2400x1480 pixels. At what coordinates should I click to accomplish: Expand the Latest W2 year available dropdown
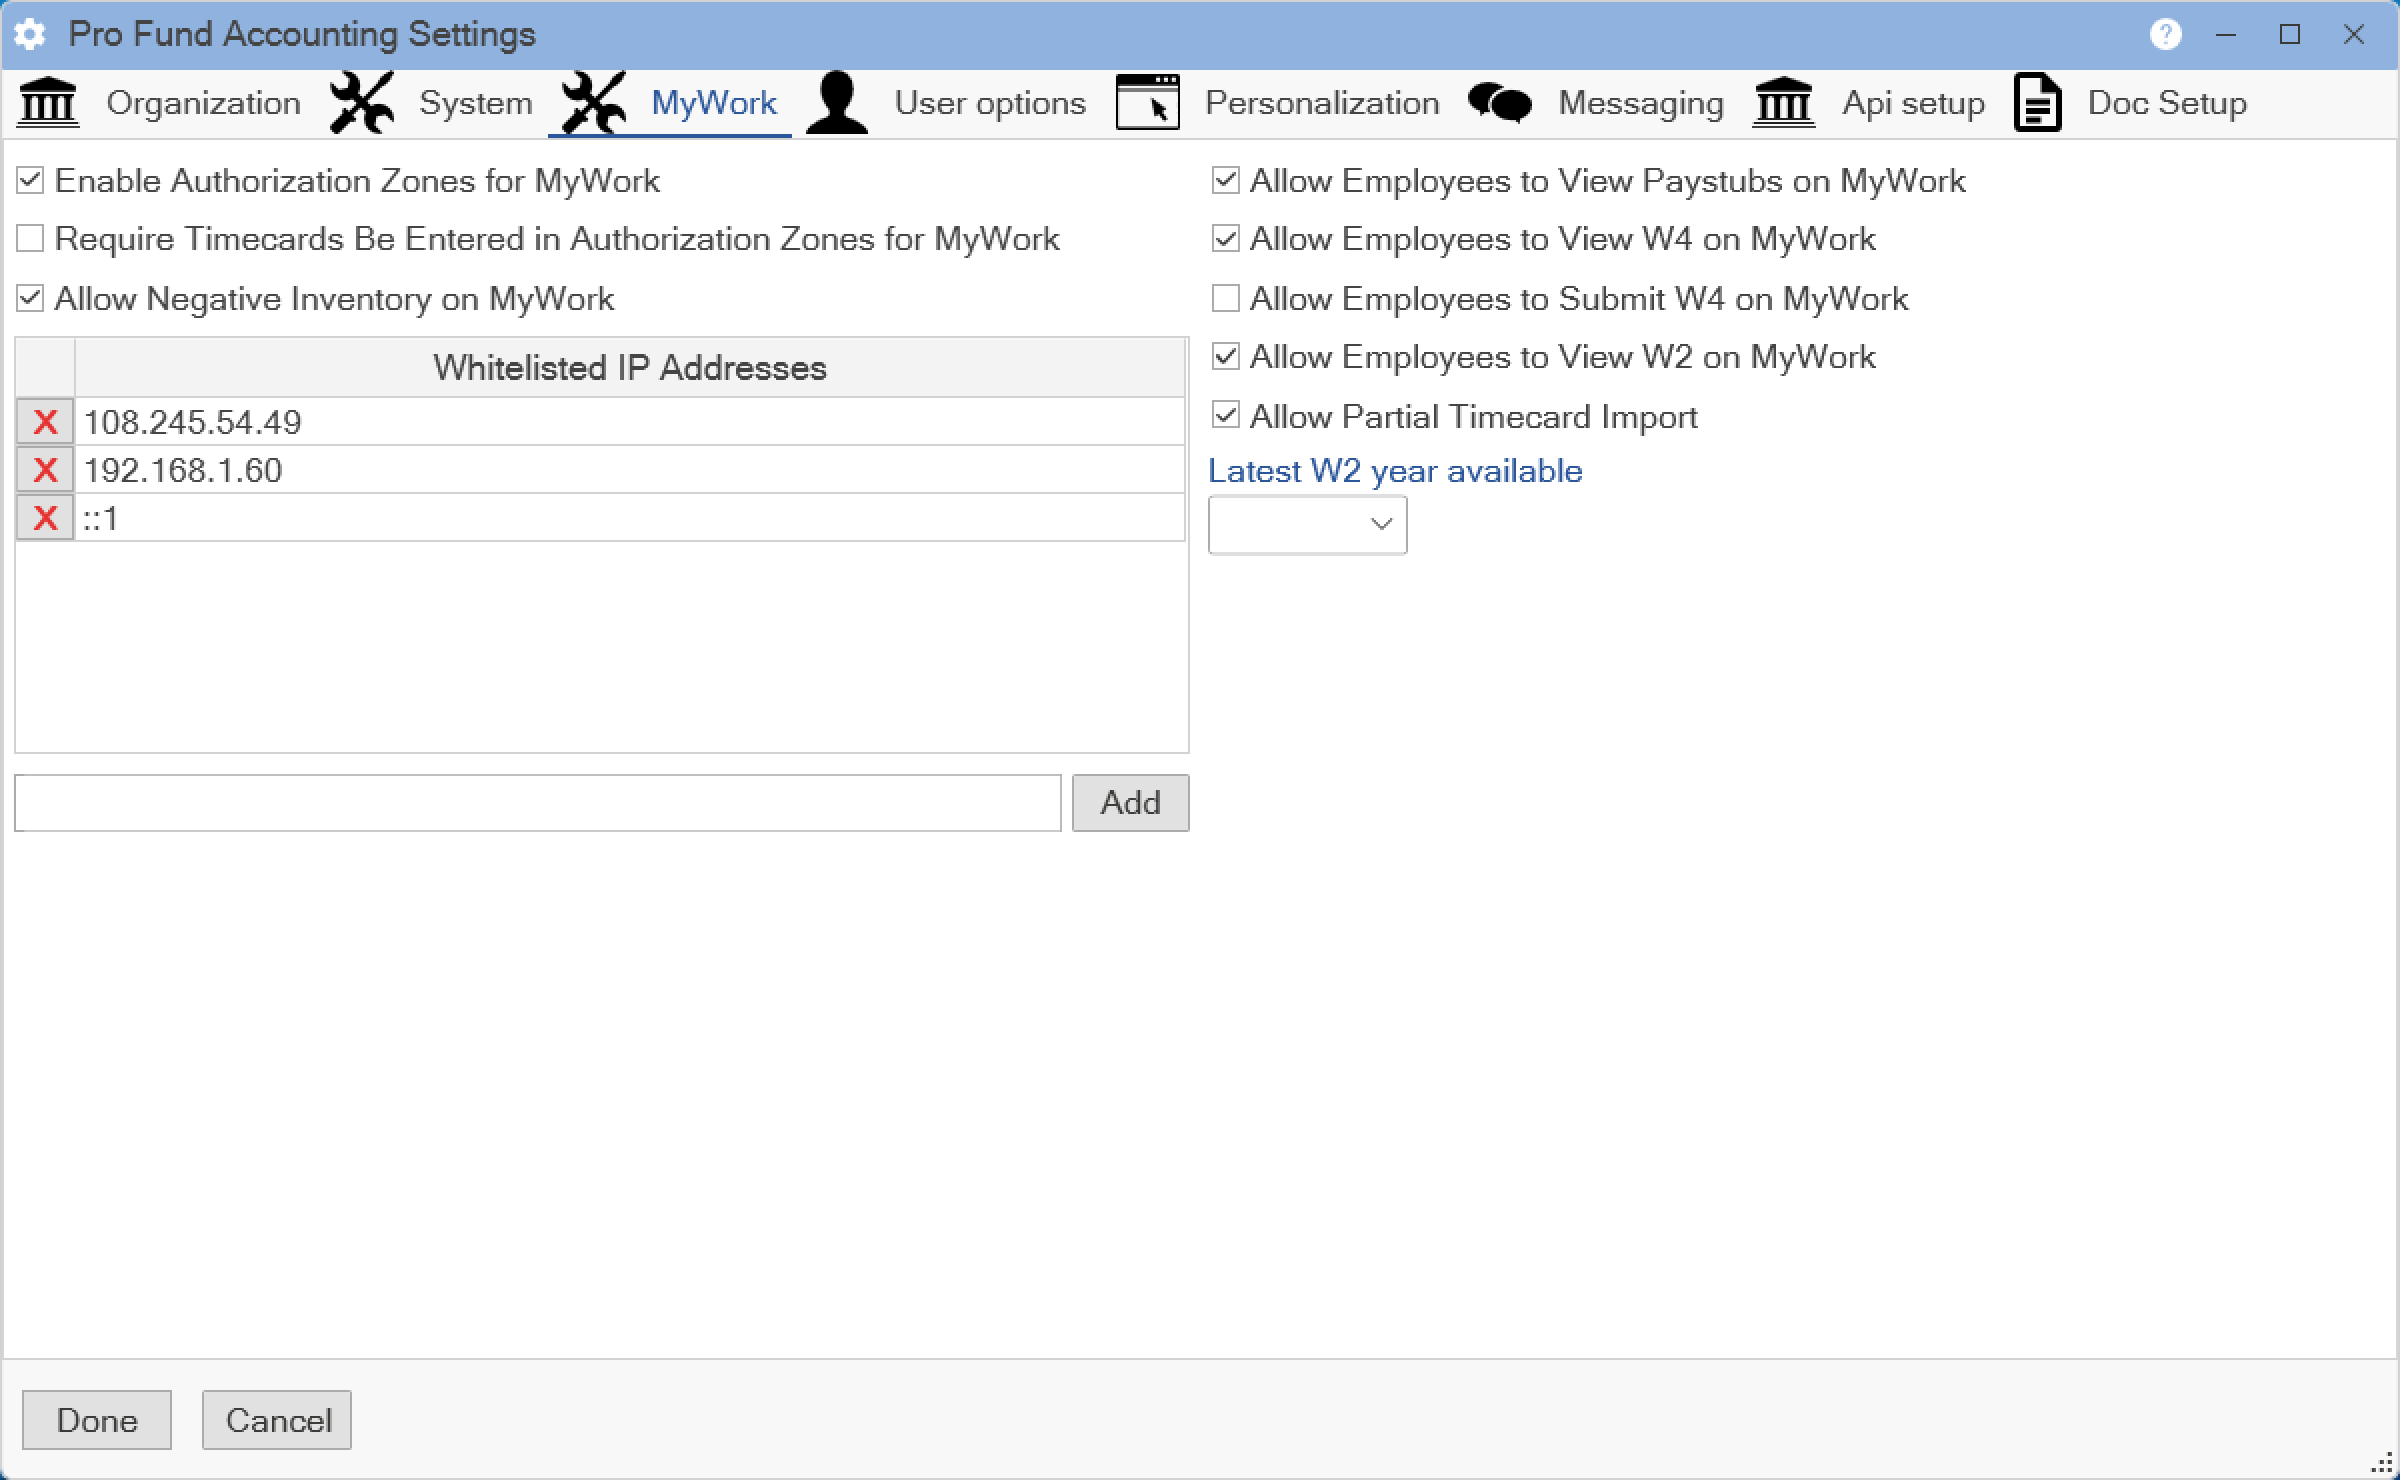click(1307, 524)
